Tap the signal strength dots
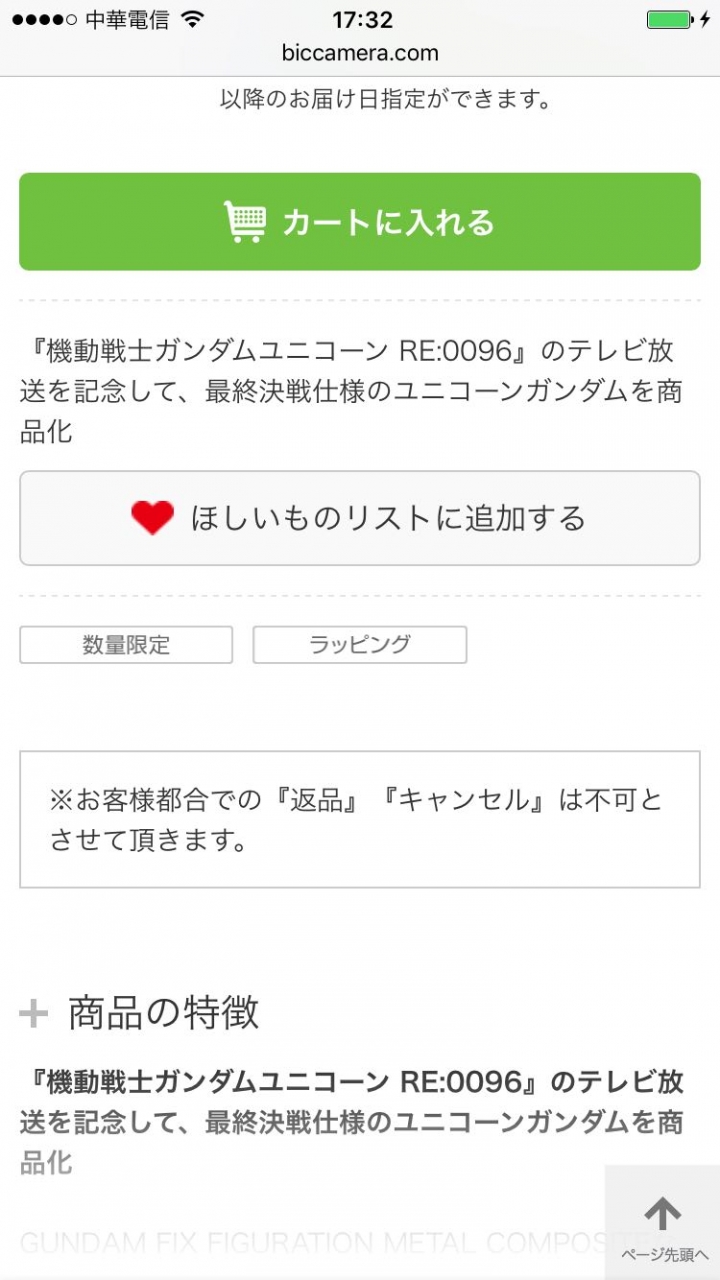Screen dimensions: 720x1280 (x=44, y=20)
